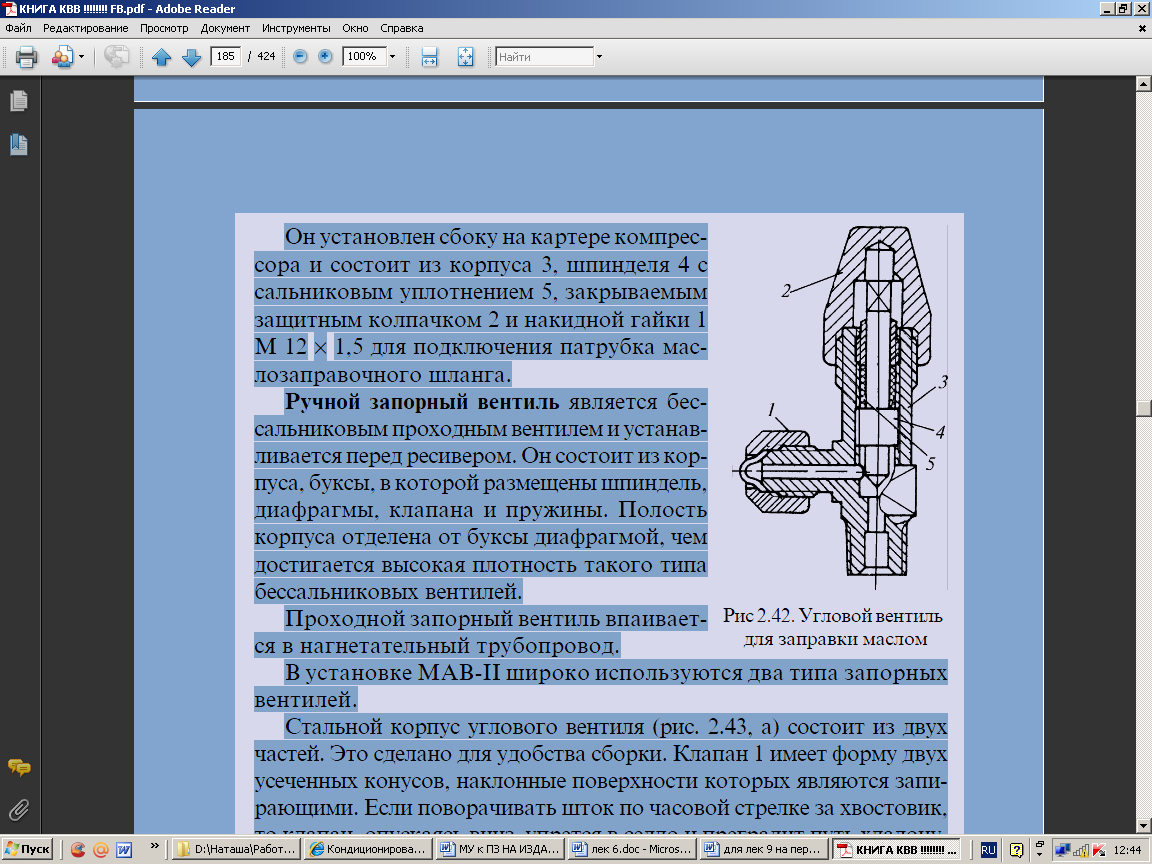Go to the previous page with the up arrow
1152x864 pixels.
coord(162,57)
